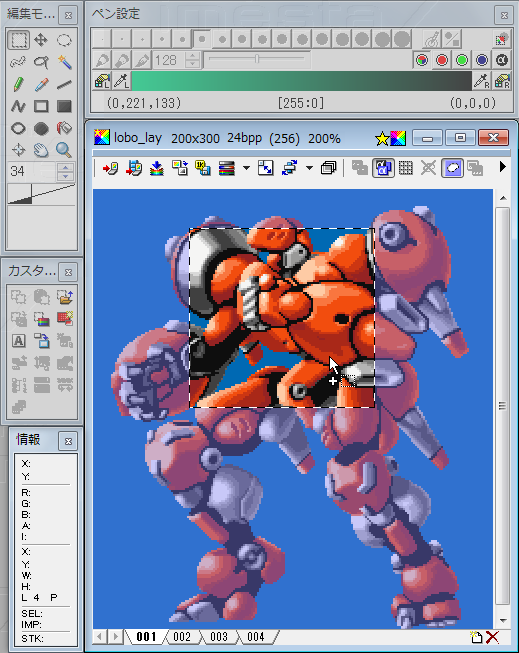Click the multicolor palette icon beside star
This screenshot has width=519, height=653.
click(x=398, y=138)
